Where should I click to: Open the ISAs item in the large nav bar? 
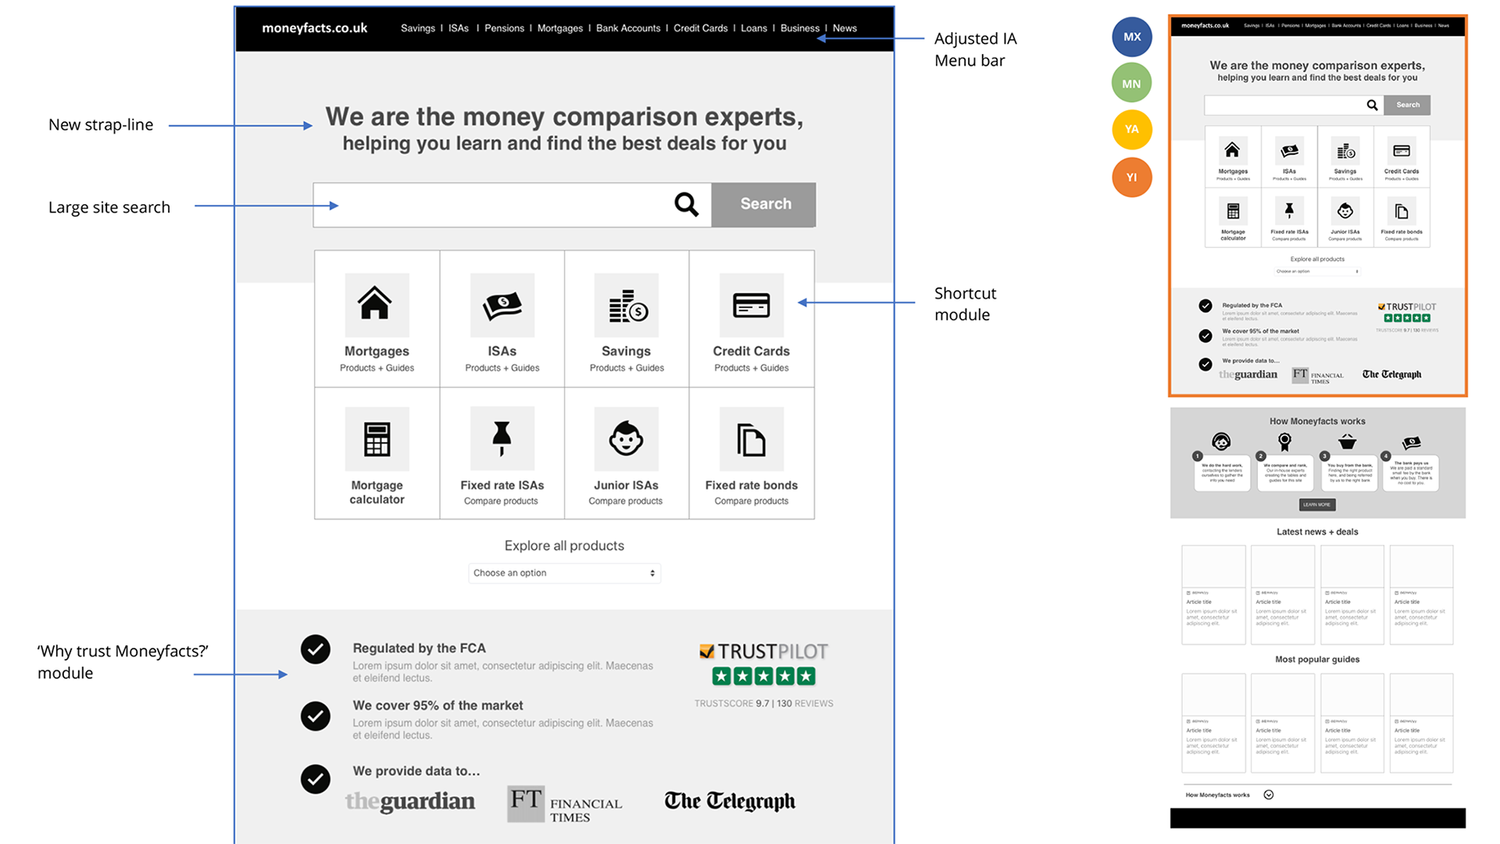pos(459,28)
